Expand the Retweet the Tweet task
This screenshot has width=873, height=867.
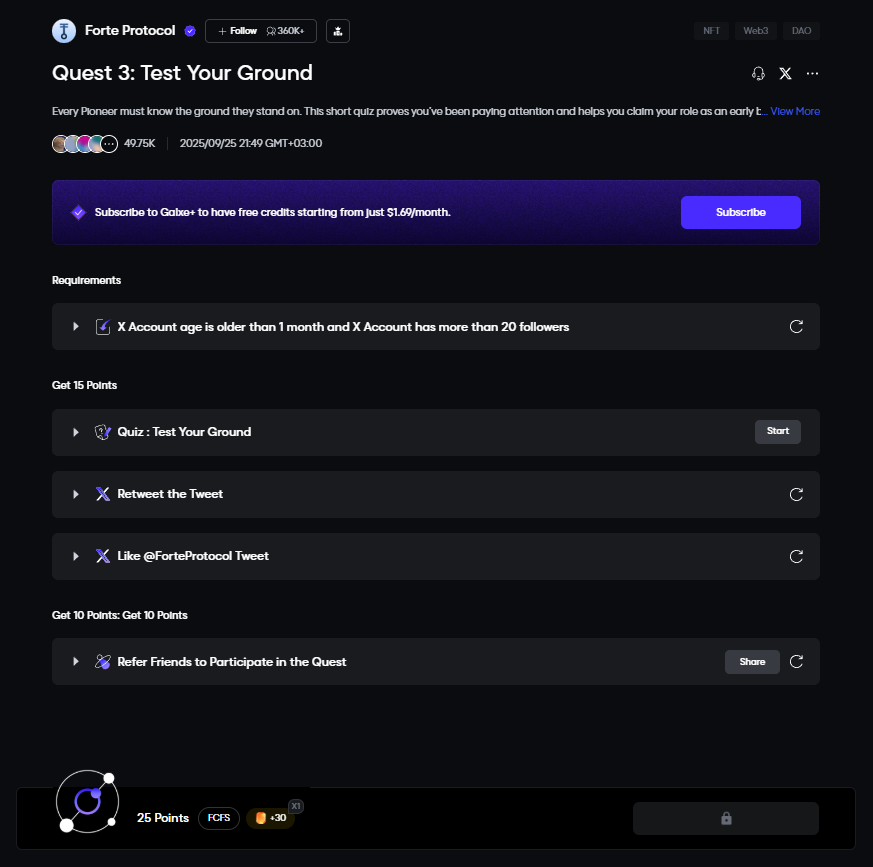coord(76,494)
